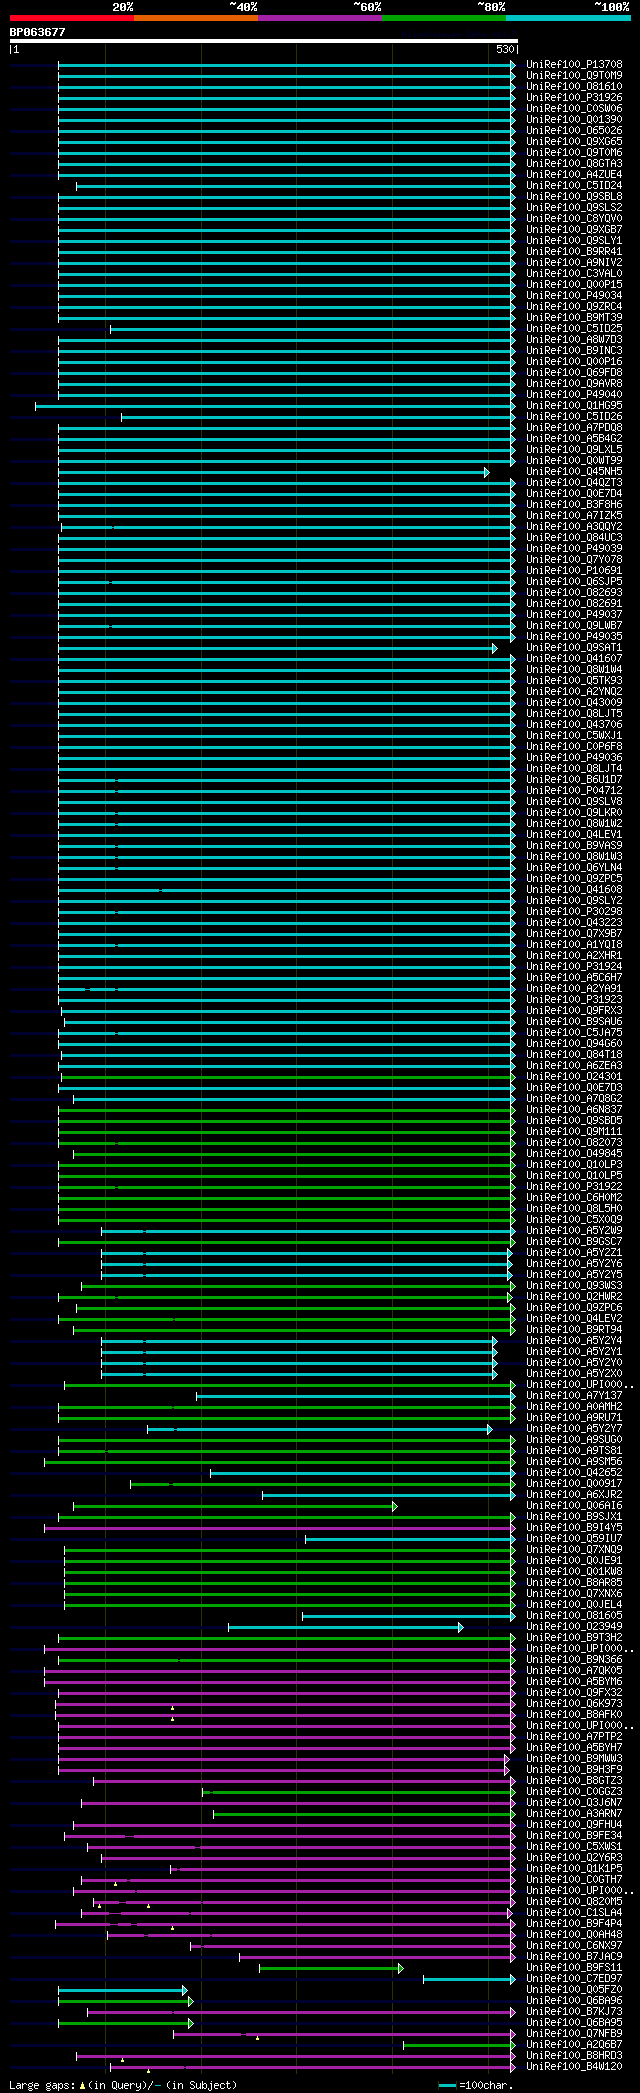640x2093 pixels.
Task: Open the UniRef100_O24301 entry
Action: point(574,1077)
